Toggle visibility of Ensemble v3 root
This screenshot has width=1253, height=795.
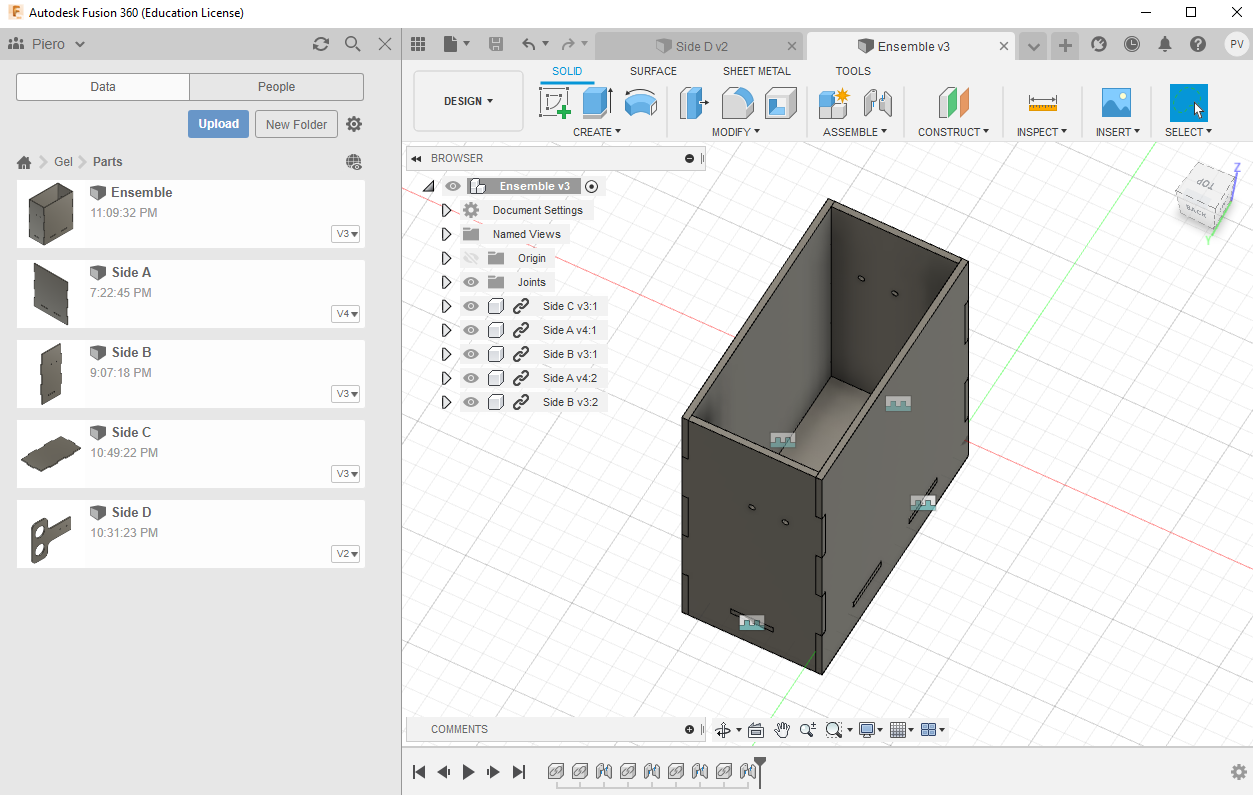(x=453, y=186)
